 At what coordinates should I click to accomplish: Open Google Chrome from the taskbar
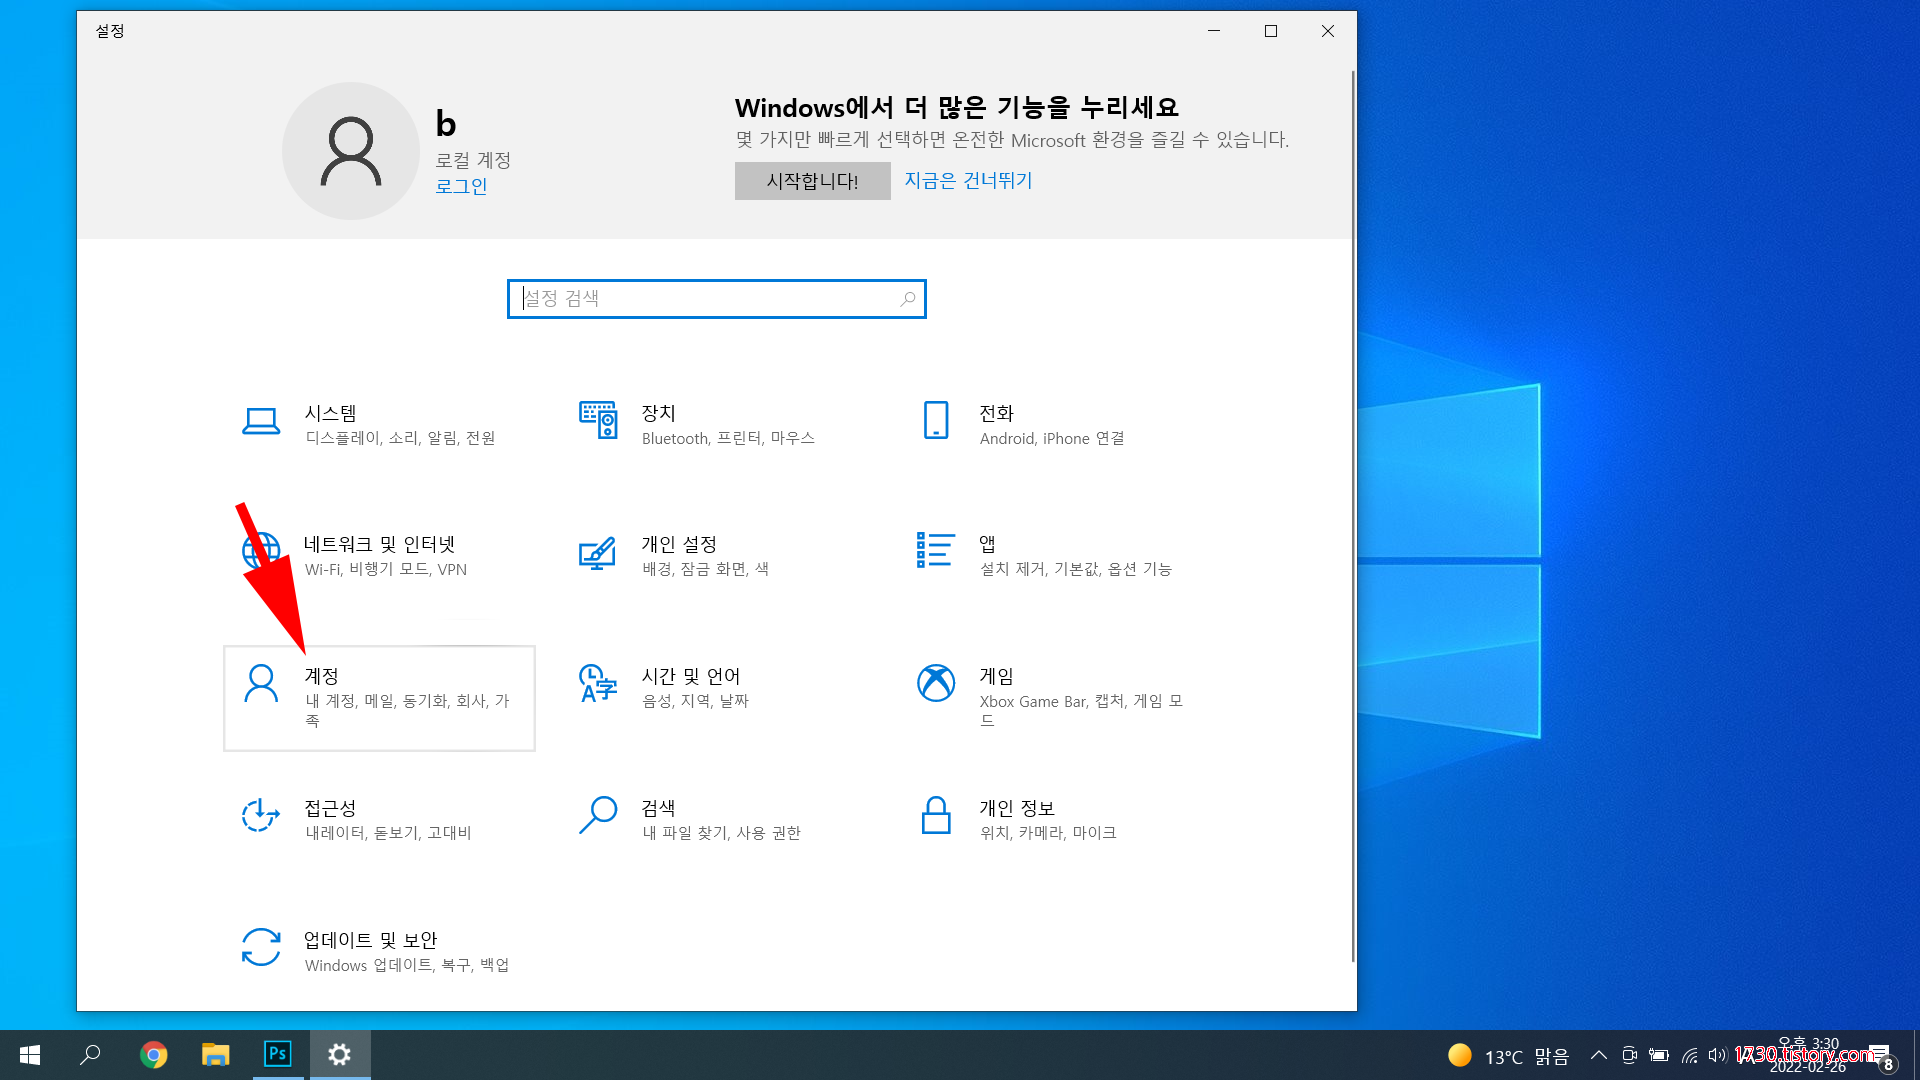coord(153,1055)
